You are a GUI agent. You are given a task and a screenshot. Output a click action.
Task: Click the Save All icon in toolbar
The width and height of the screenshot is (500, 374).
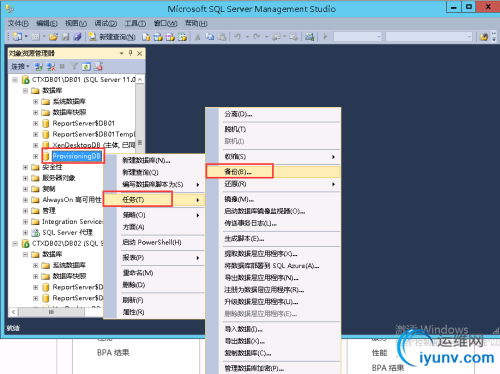coord(77,37)
